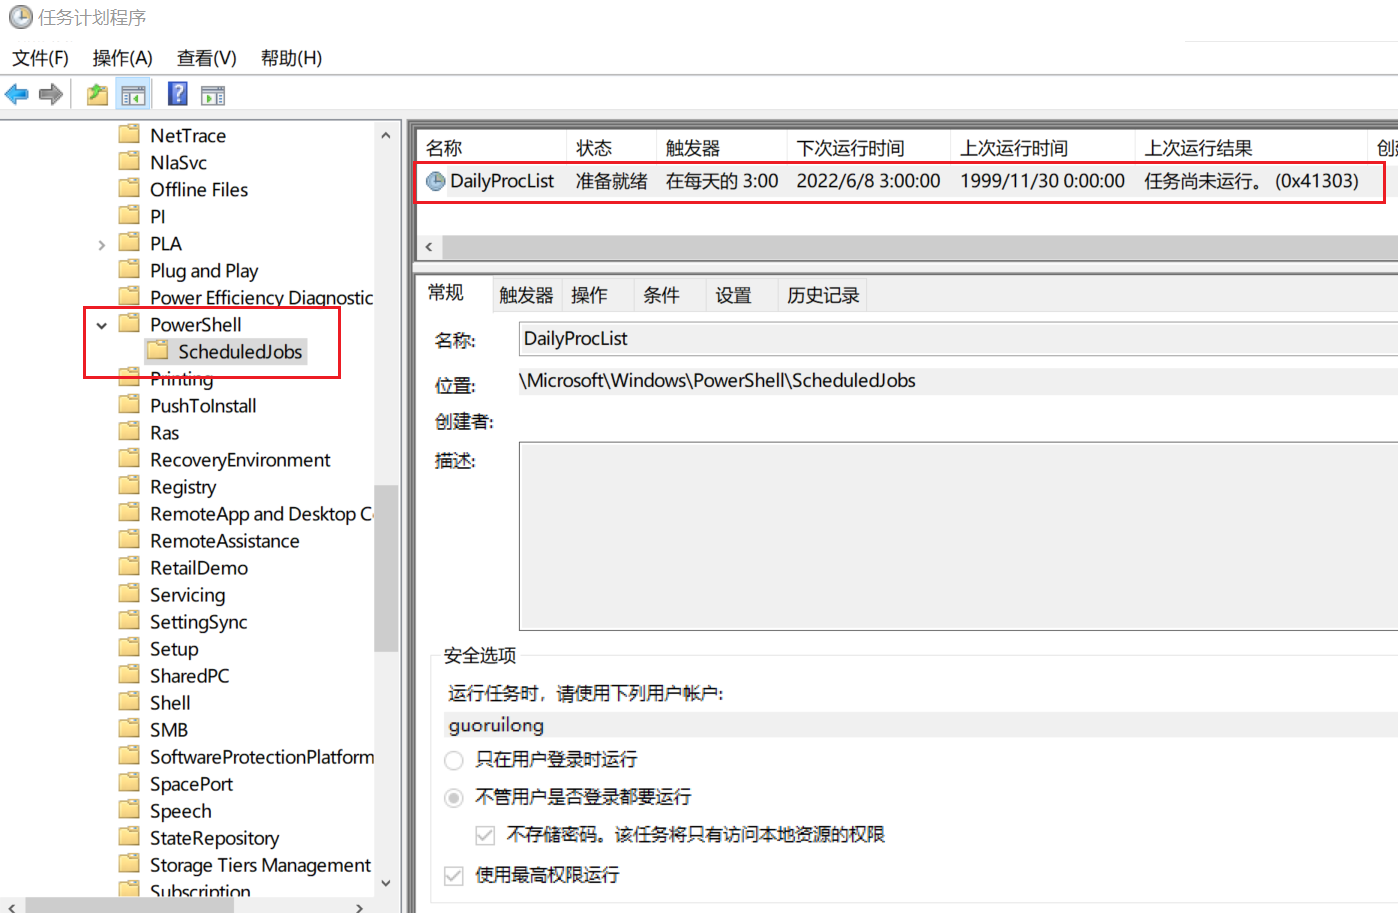
Task: Click the Speech folder icon
Action: pos(129,809)
